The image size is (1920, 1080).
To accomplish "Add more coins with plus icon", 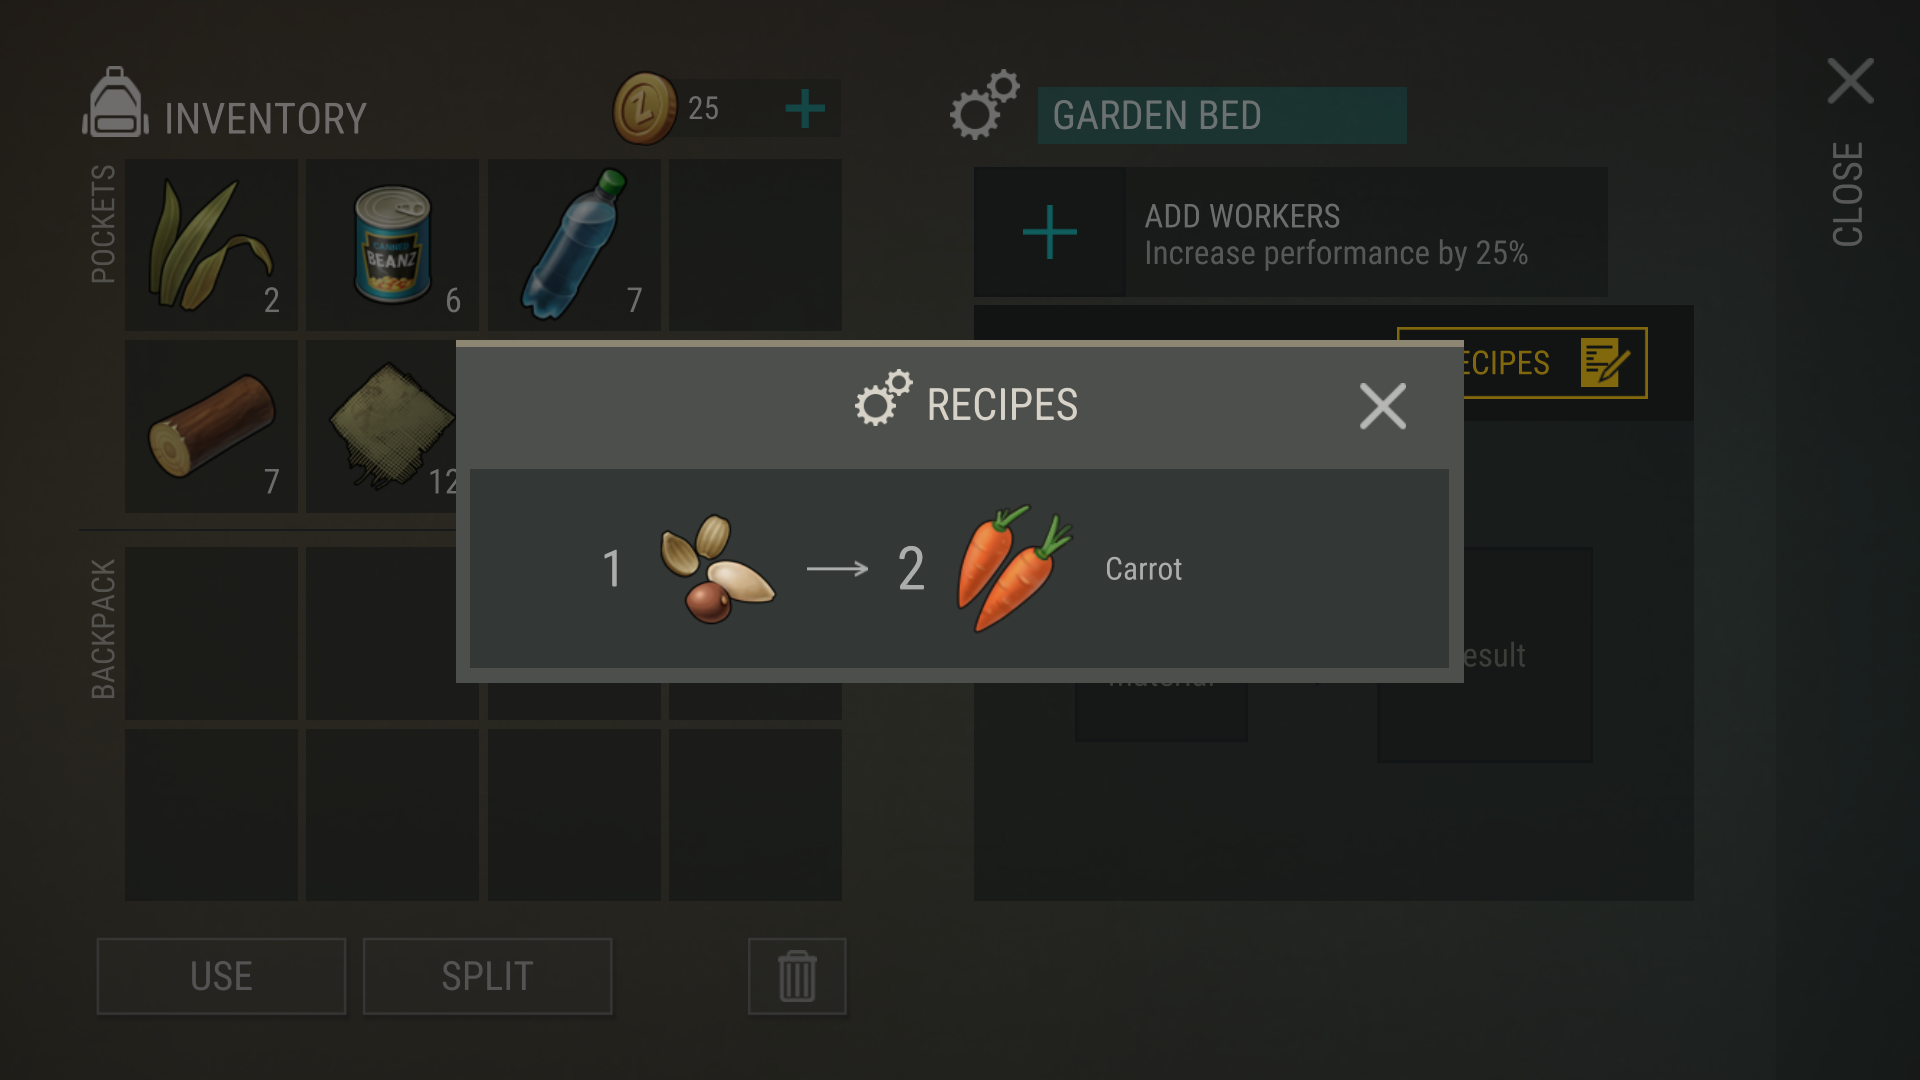I will click(805, 108).
